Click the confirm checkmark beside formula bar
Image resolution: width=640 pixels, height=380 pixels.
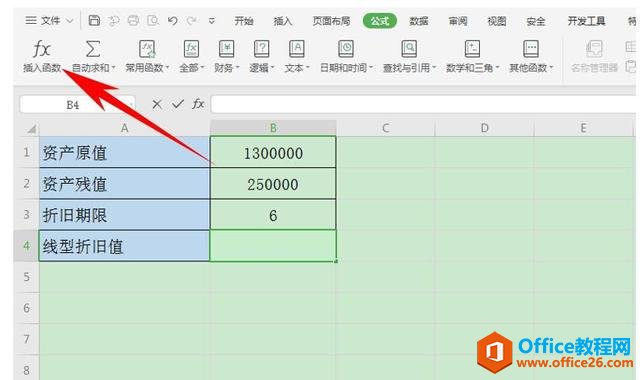pos(178,104)
